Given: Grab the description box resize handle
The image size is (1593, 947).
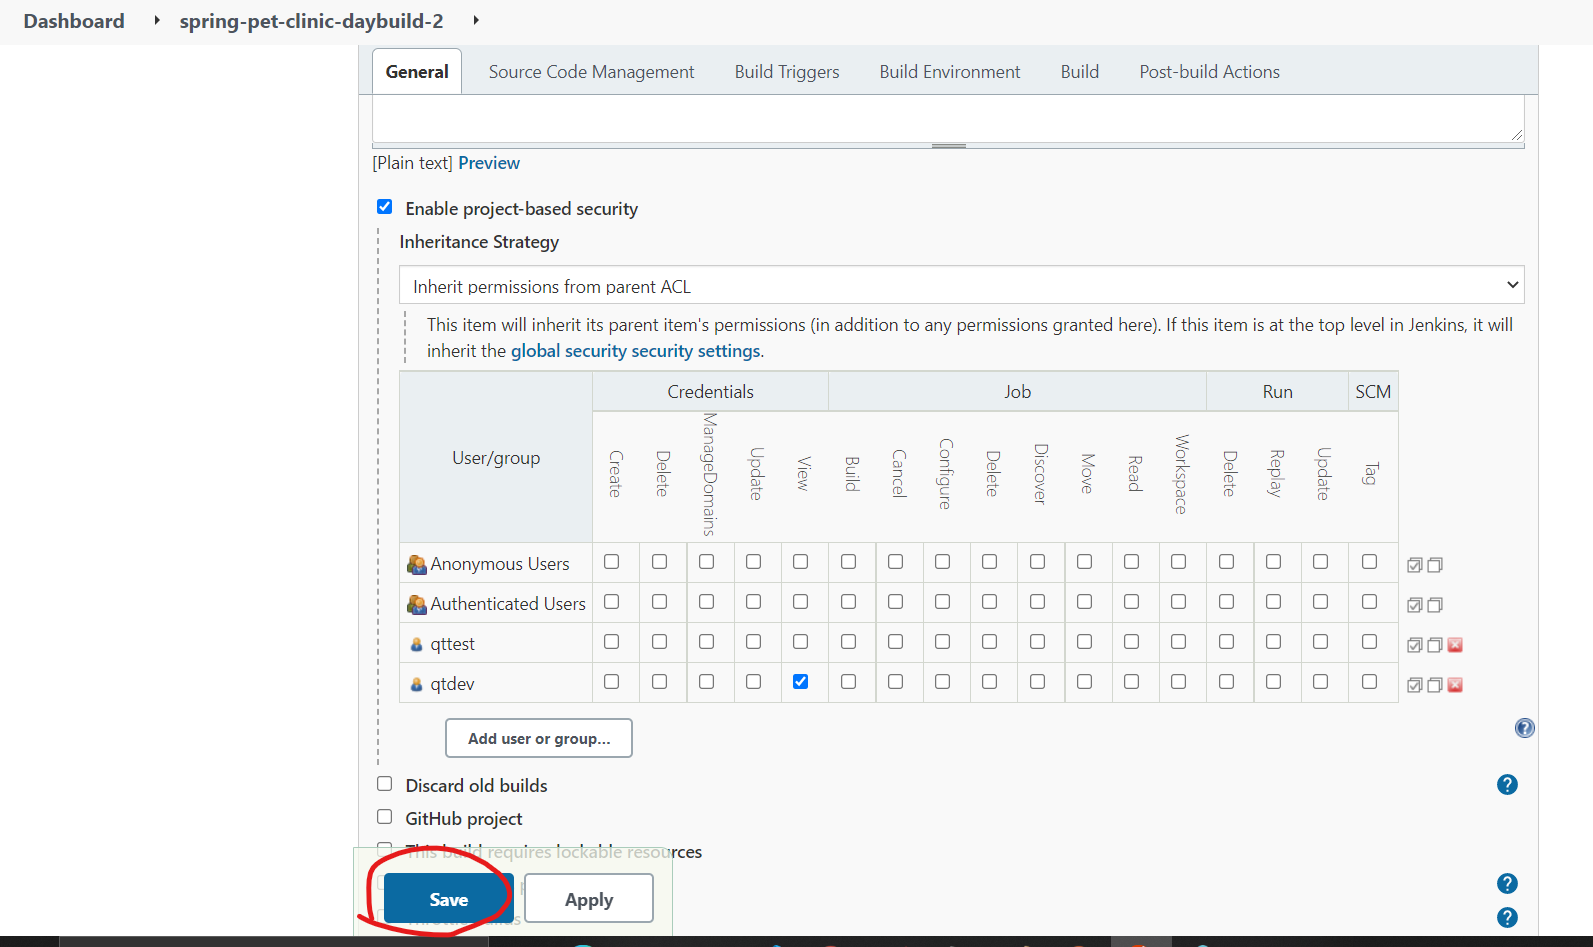Looking at the screenshot, I should pos(948,146).
